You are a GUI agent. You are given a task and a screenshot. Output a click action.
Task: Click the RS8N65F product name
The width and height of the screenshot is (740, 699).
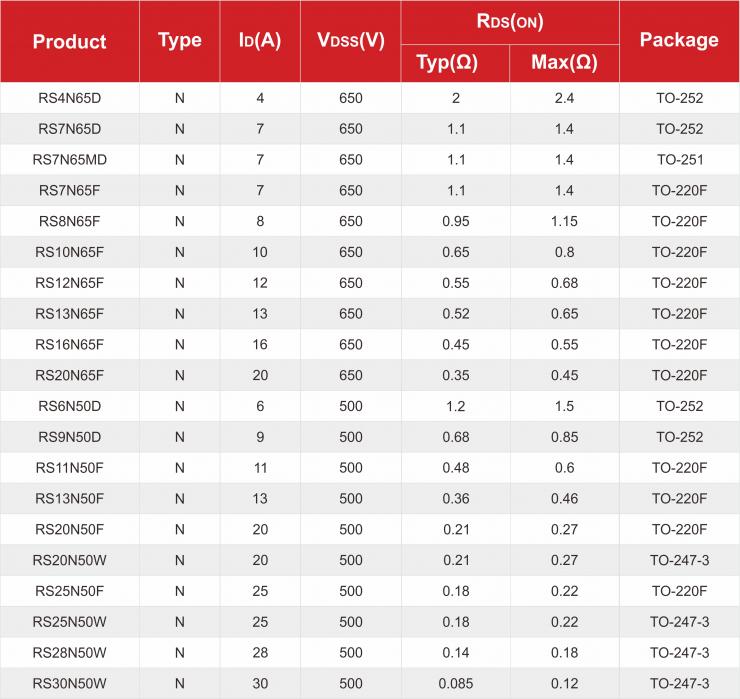pos(69,221)
